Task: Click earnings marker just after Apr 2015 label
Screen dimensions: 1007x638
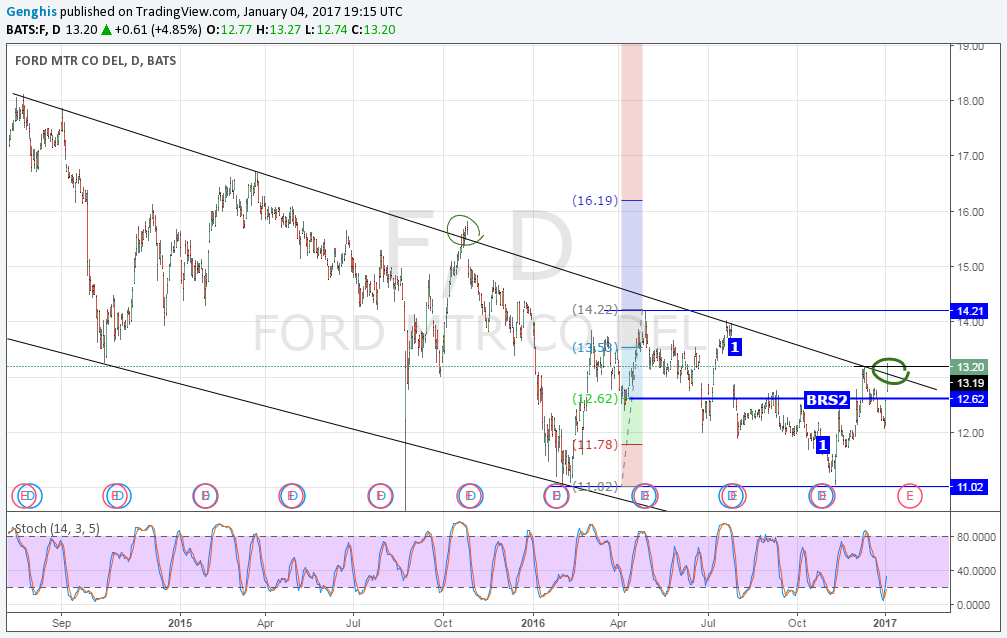Action: coord(292,496)
